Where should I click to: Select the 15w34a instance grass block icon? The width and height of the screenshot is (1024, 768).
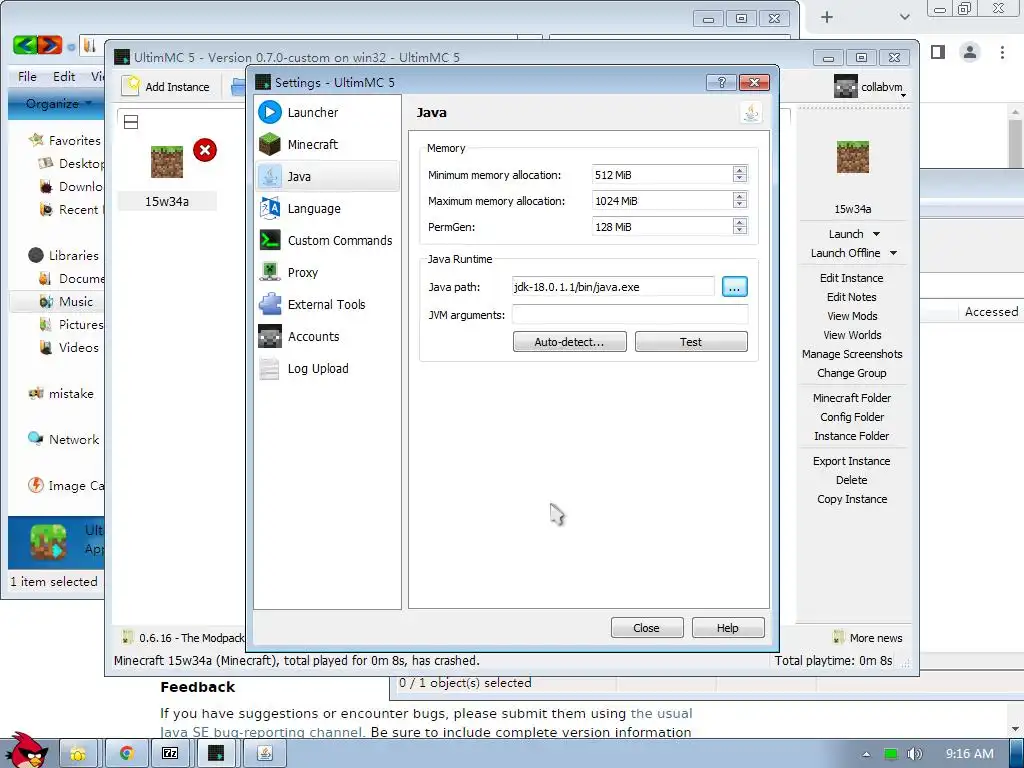[x=167, y=161]
